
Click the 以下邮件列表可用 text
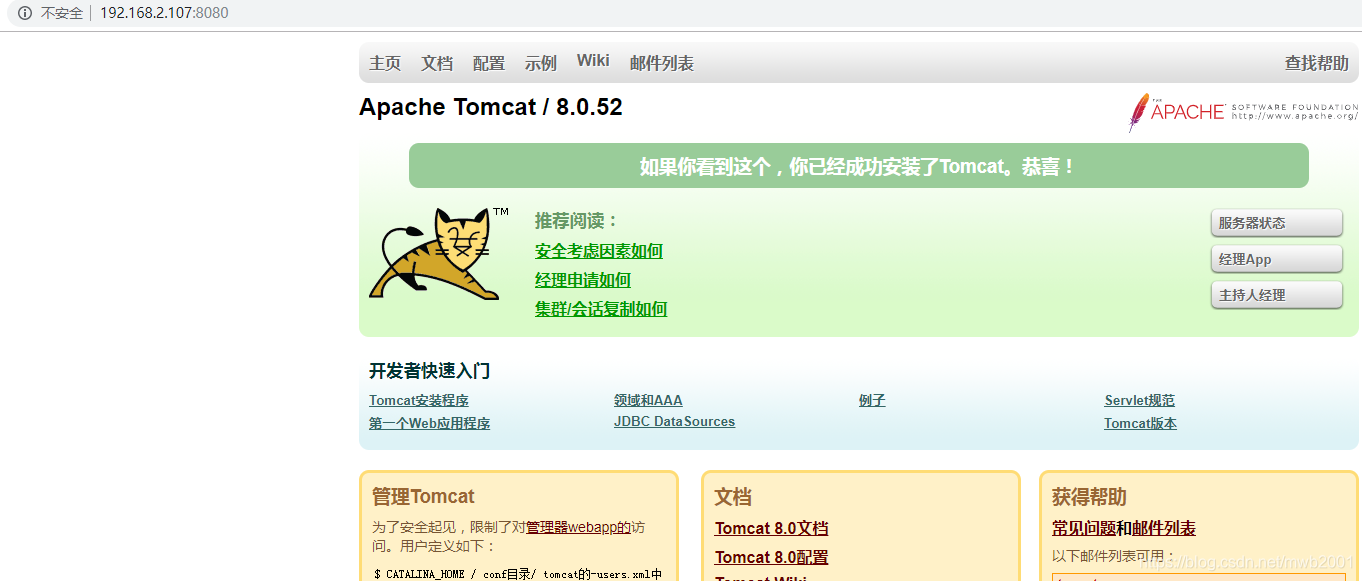pyautogui.click(x=1112, y=555)
